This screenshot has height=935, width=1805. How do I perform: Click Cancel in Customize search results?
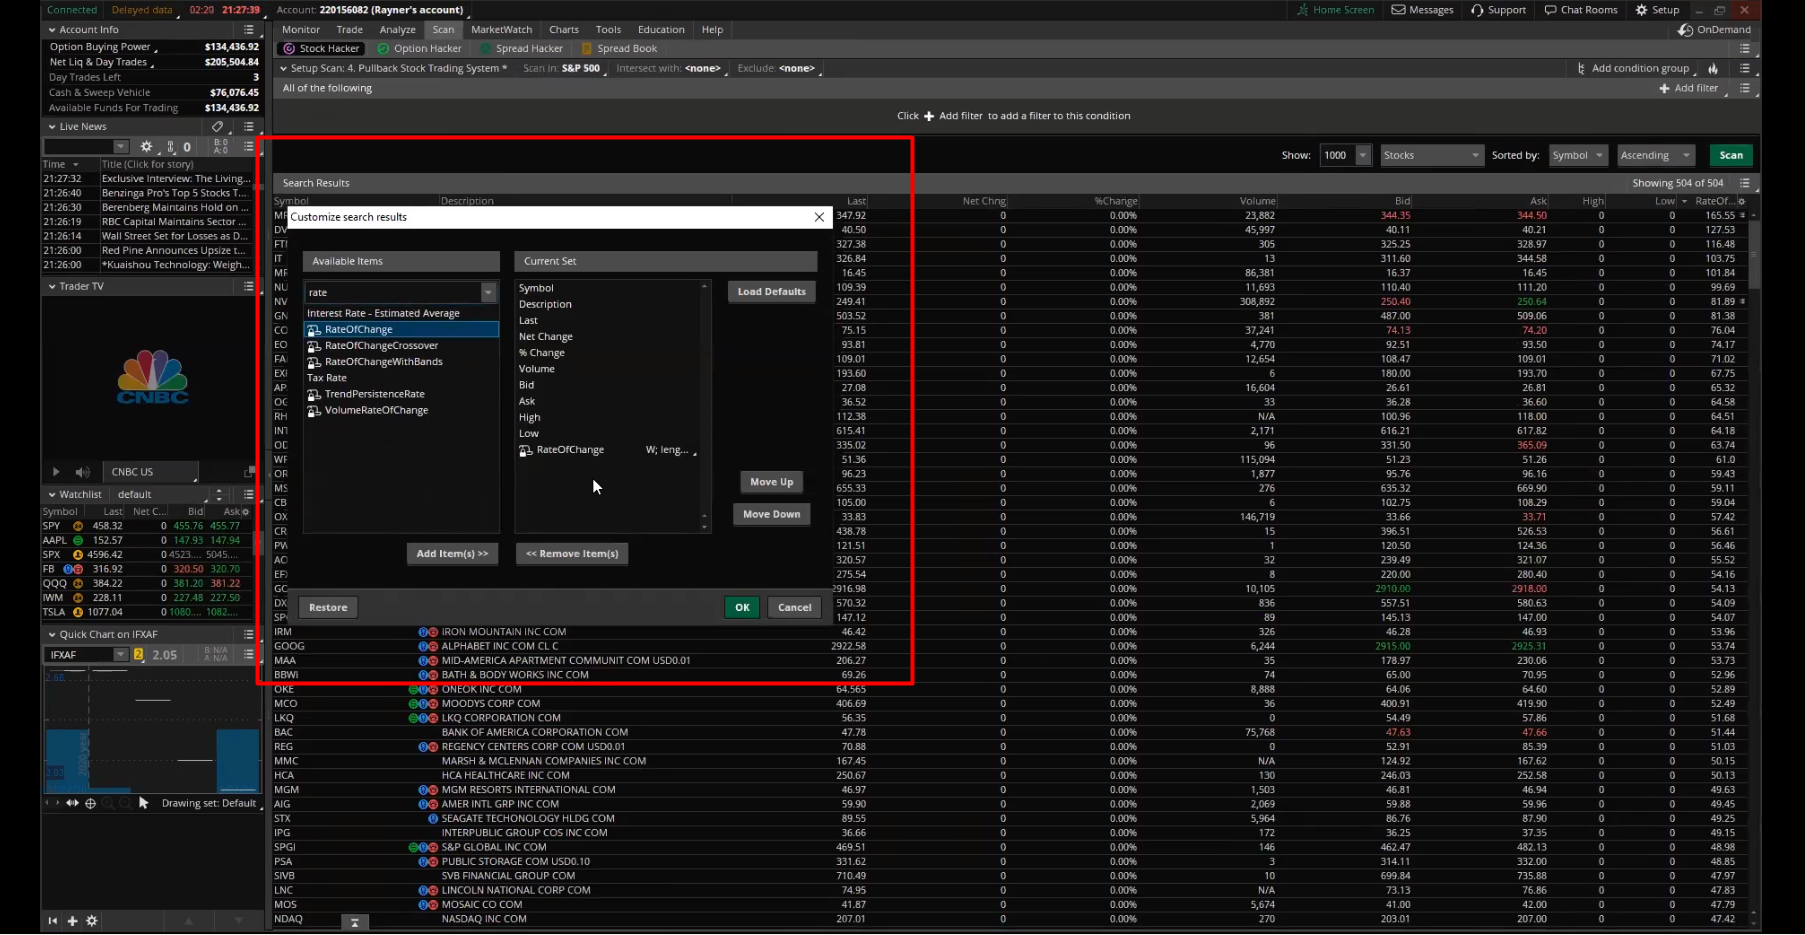pos(795,607)
